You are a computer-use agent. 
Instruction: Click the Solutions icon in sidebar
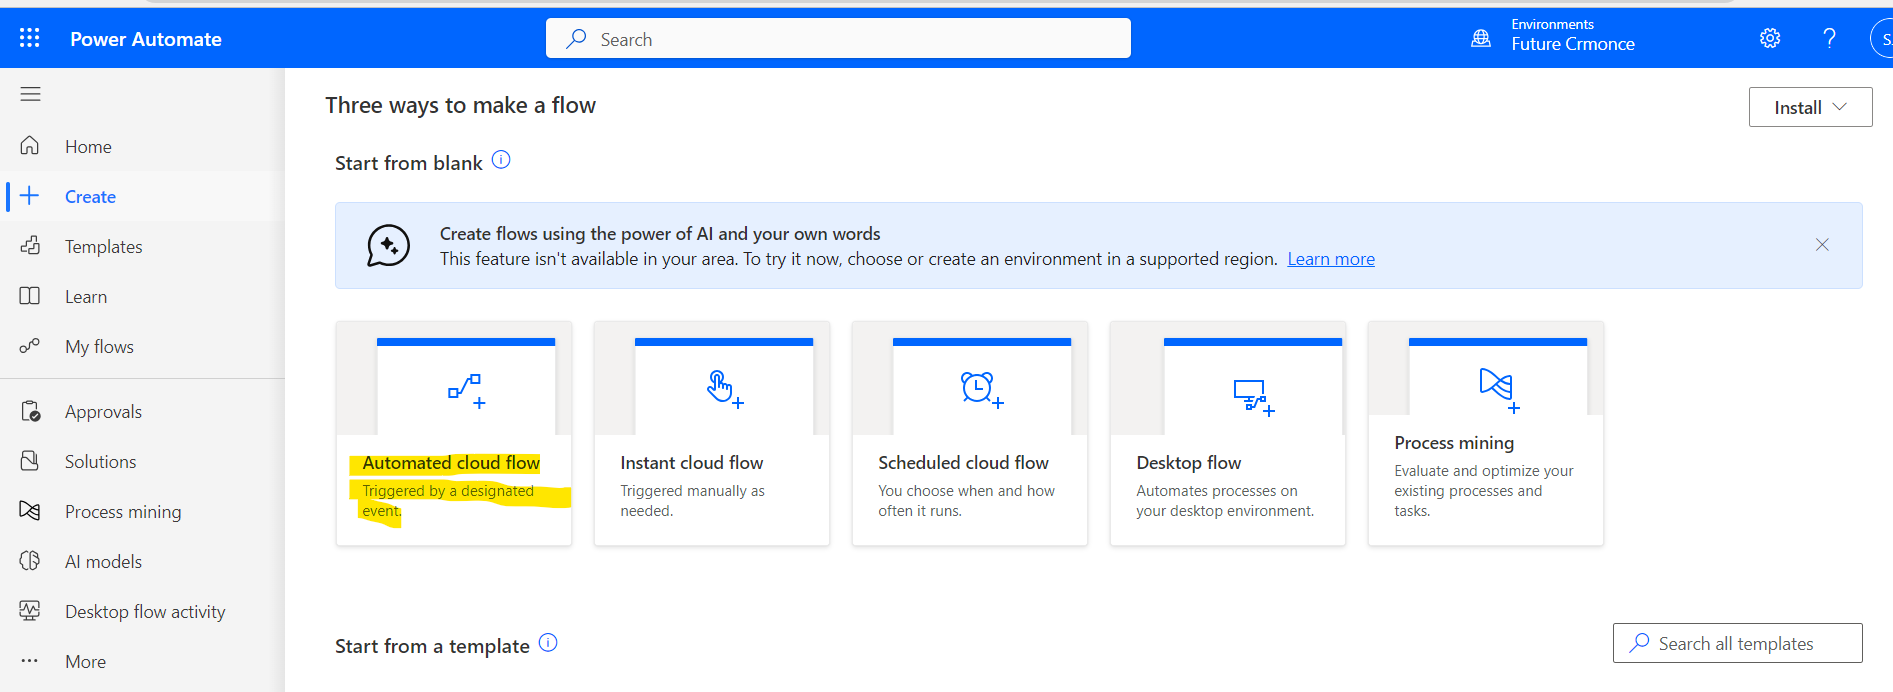click(30, 461)
